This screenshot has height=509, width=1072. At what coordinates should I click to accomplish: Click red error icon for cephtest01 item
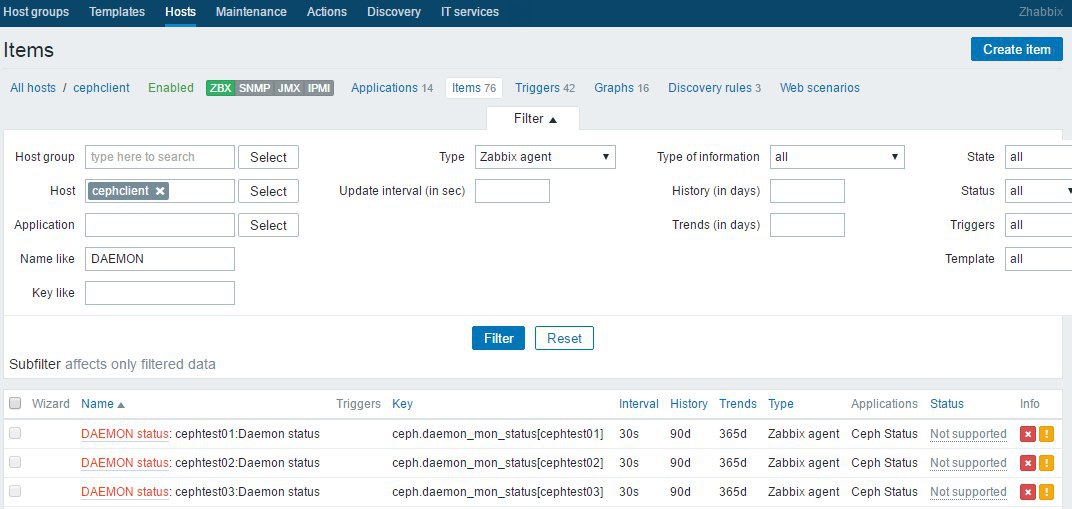(x=1027, y=434)
